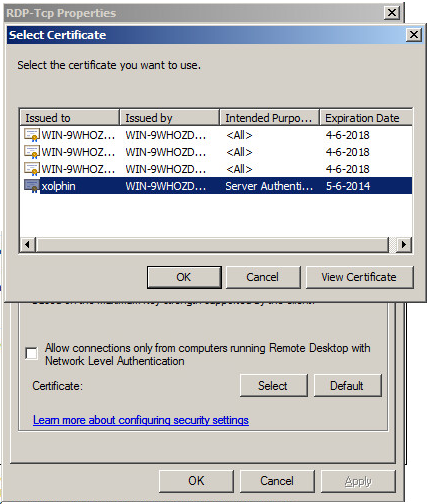This screenshot has width=428, height=504.
Task: Click the 5-6-2014 expiration date cell
Action: click(x=348, y=186)
